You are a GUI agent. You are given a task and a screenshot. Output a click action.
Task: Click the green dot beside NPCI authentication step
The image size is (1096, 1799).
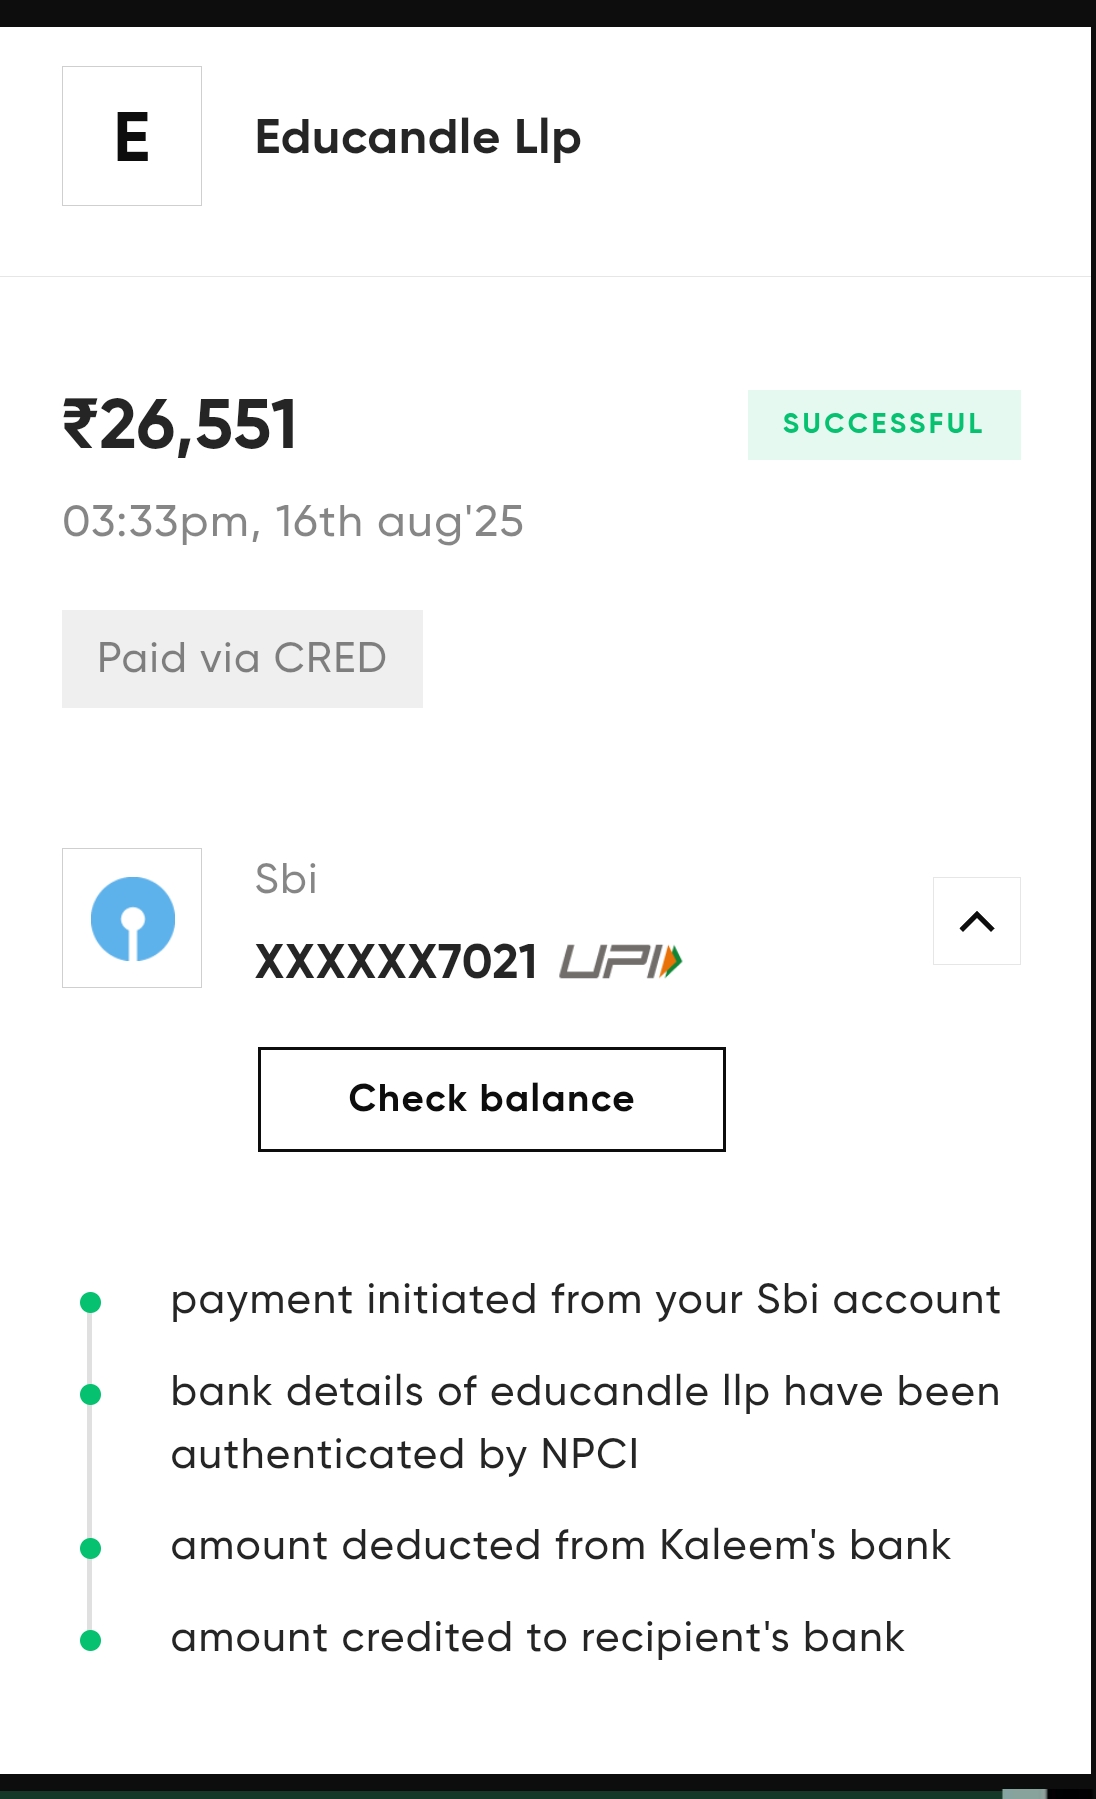90,1394
